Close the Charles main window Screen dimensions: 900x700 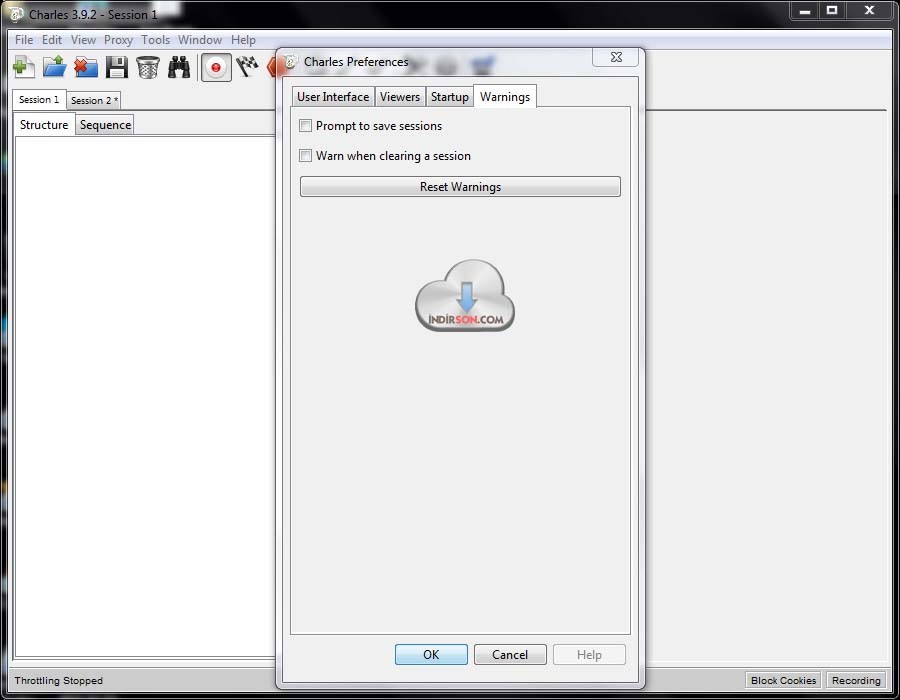(870, 11)
